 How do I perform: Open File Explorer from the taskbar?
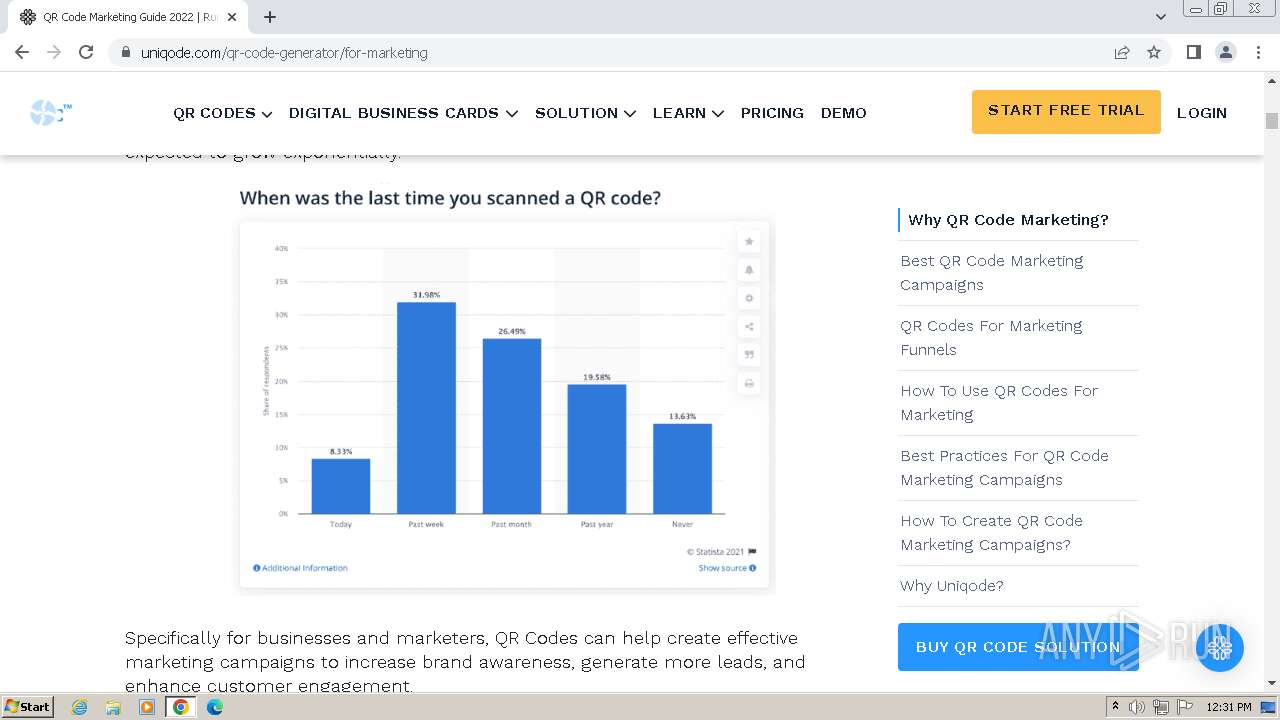[113, 707]
